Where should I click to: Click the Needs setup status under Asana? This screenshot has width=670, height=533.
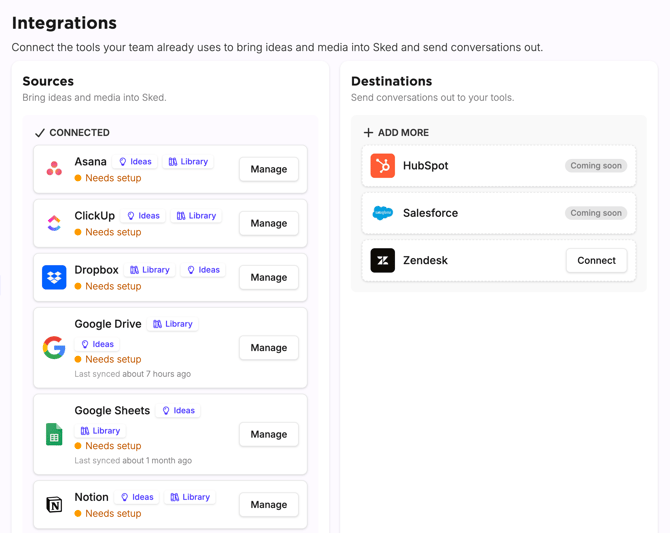tap(108, 178)
